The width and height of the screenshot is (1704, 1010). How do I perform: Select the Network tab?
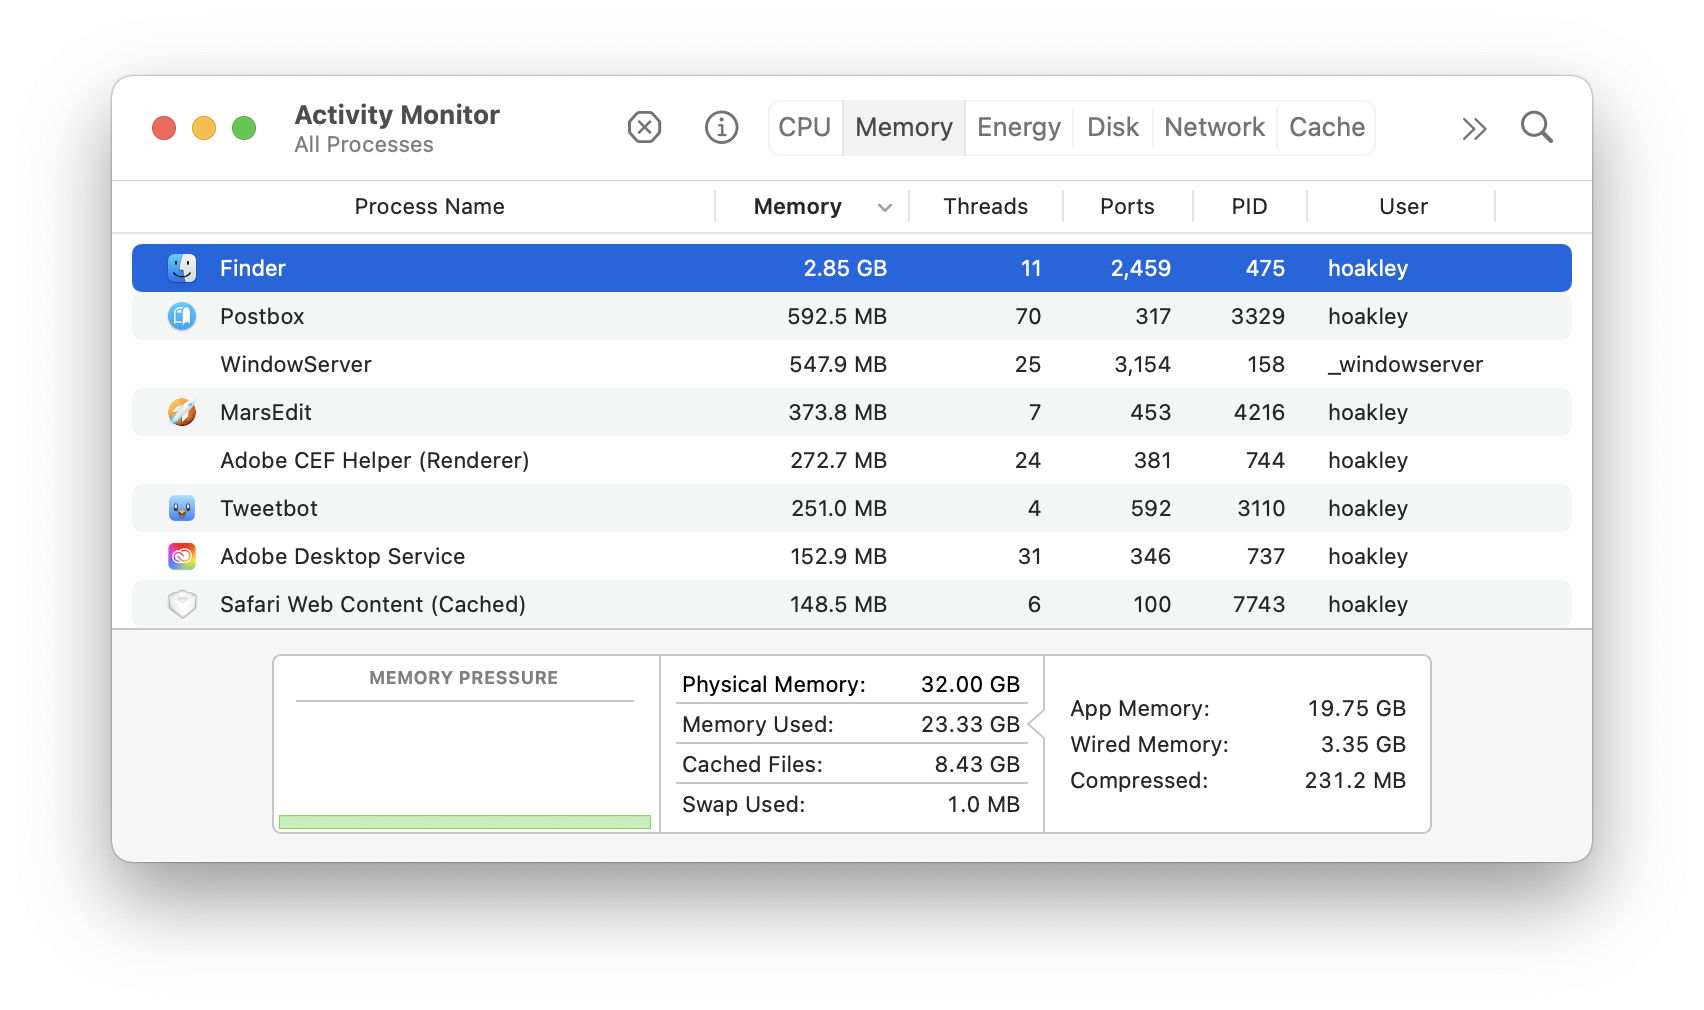click(1214, 128)
